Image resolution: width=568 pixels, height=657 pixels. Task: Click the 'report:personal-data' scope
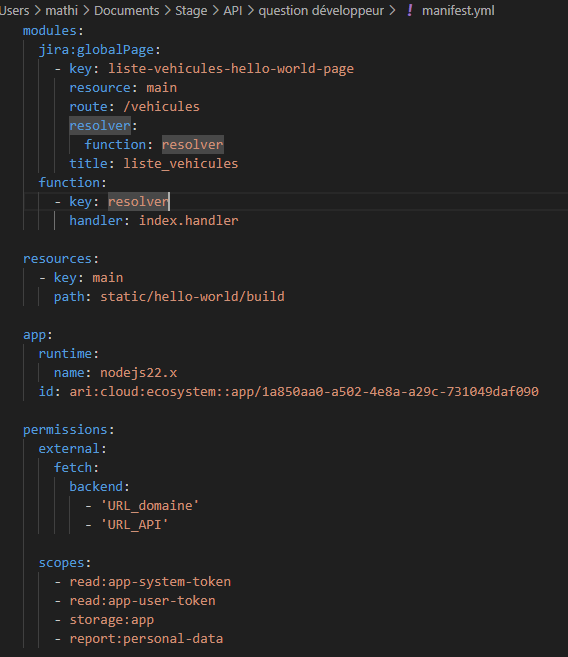point(146,639)
